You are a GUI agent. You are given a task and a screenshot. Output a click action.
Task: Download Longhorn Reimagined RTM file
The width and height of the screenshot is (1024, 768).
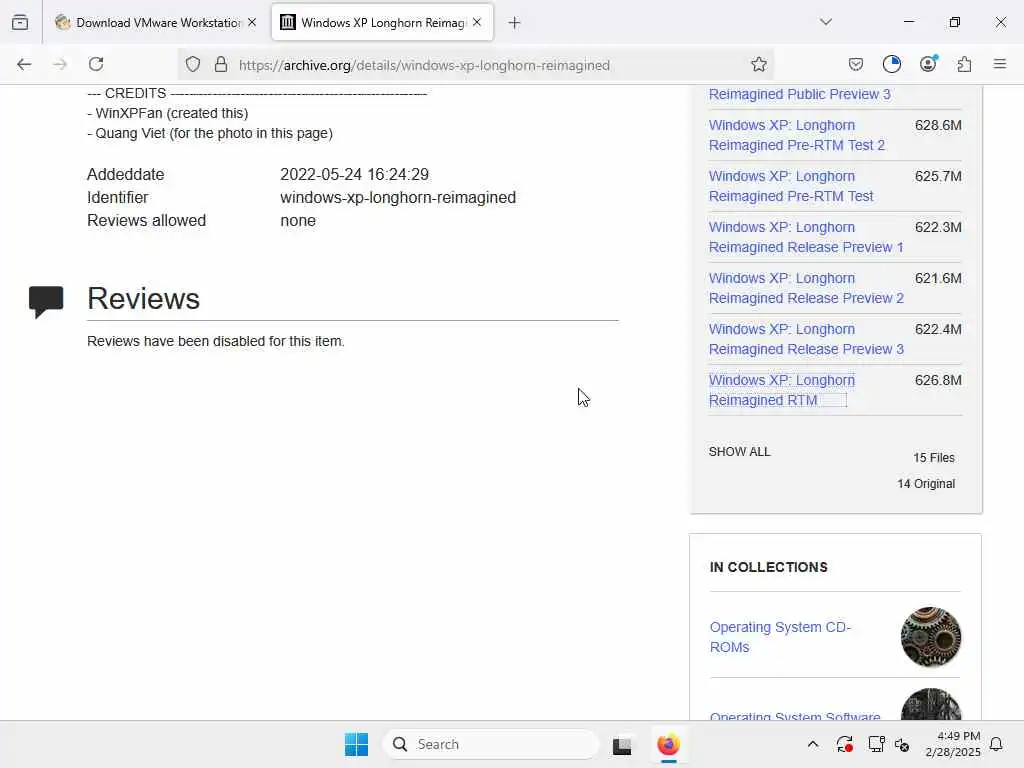(x=782, y=390)
